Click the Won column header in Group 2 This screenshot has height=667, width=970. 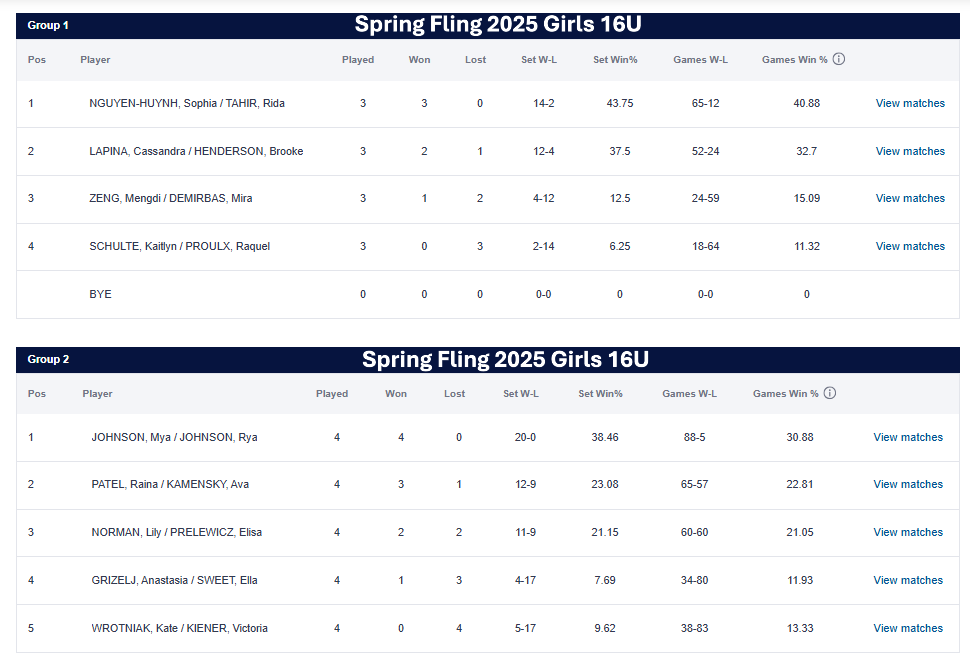[x=396, y=394]
